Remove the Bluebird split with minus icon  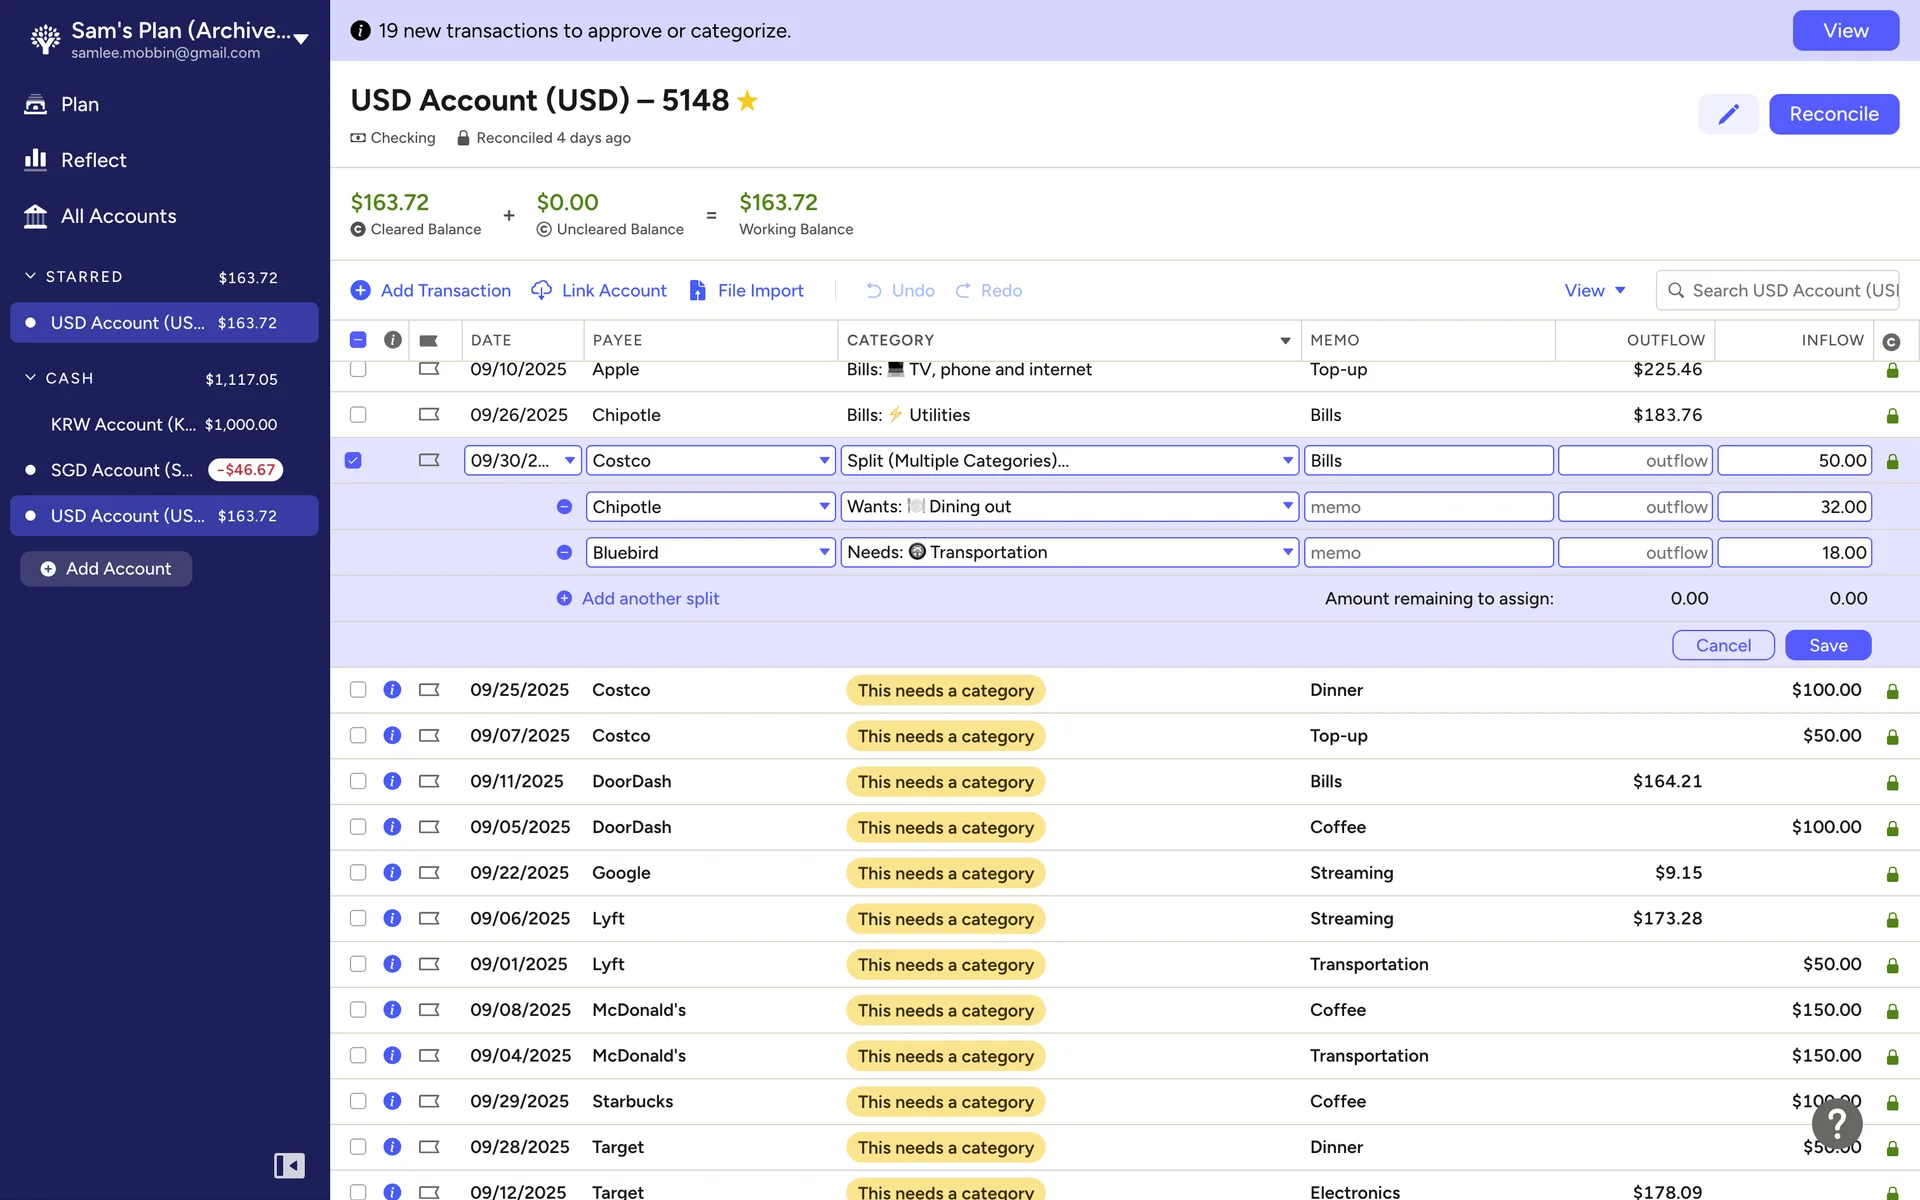pyautogui.click(x=564, y=553)
